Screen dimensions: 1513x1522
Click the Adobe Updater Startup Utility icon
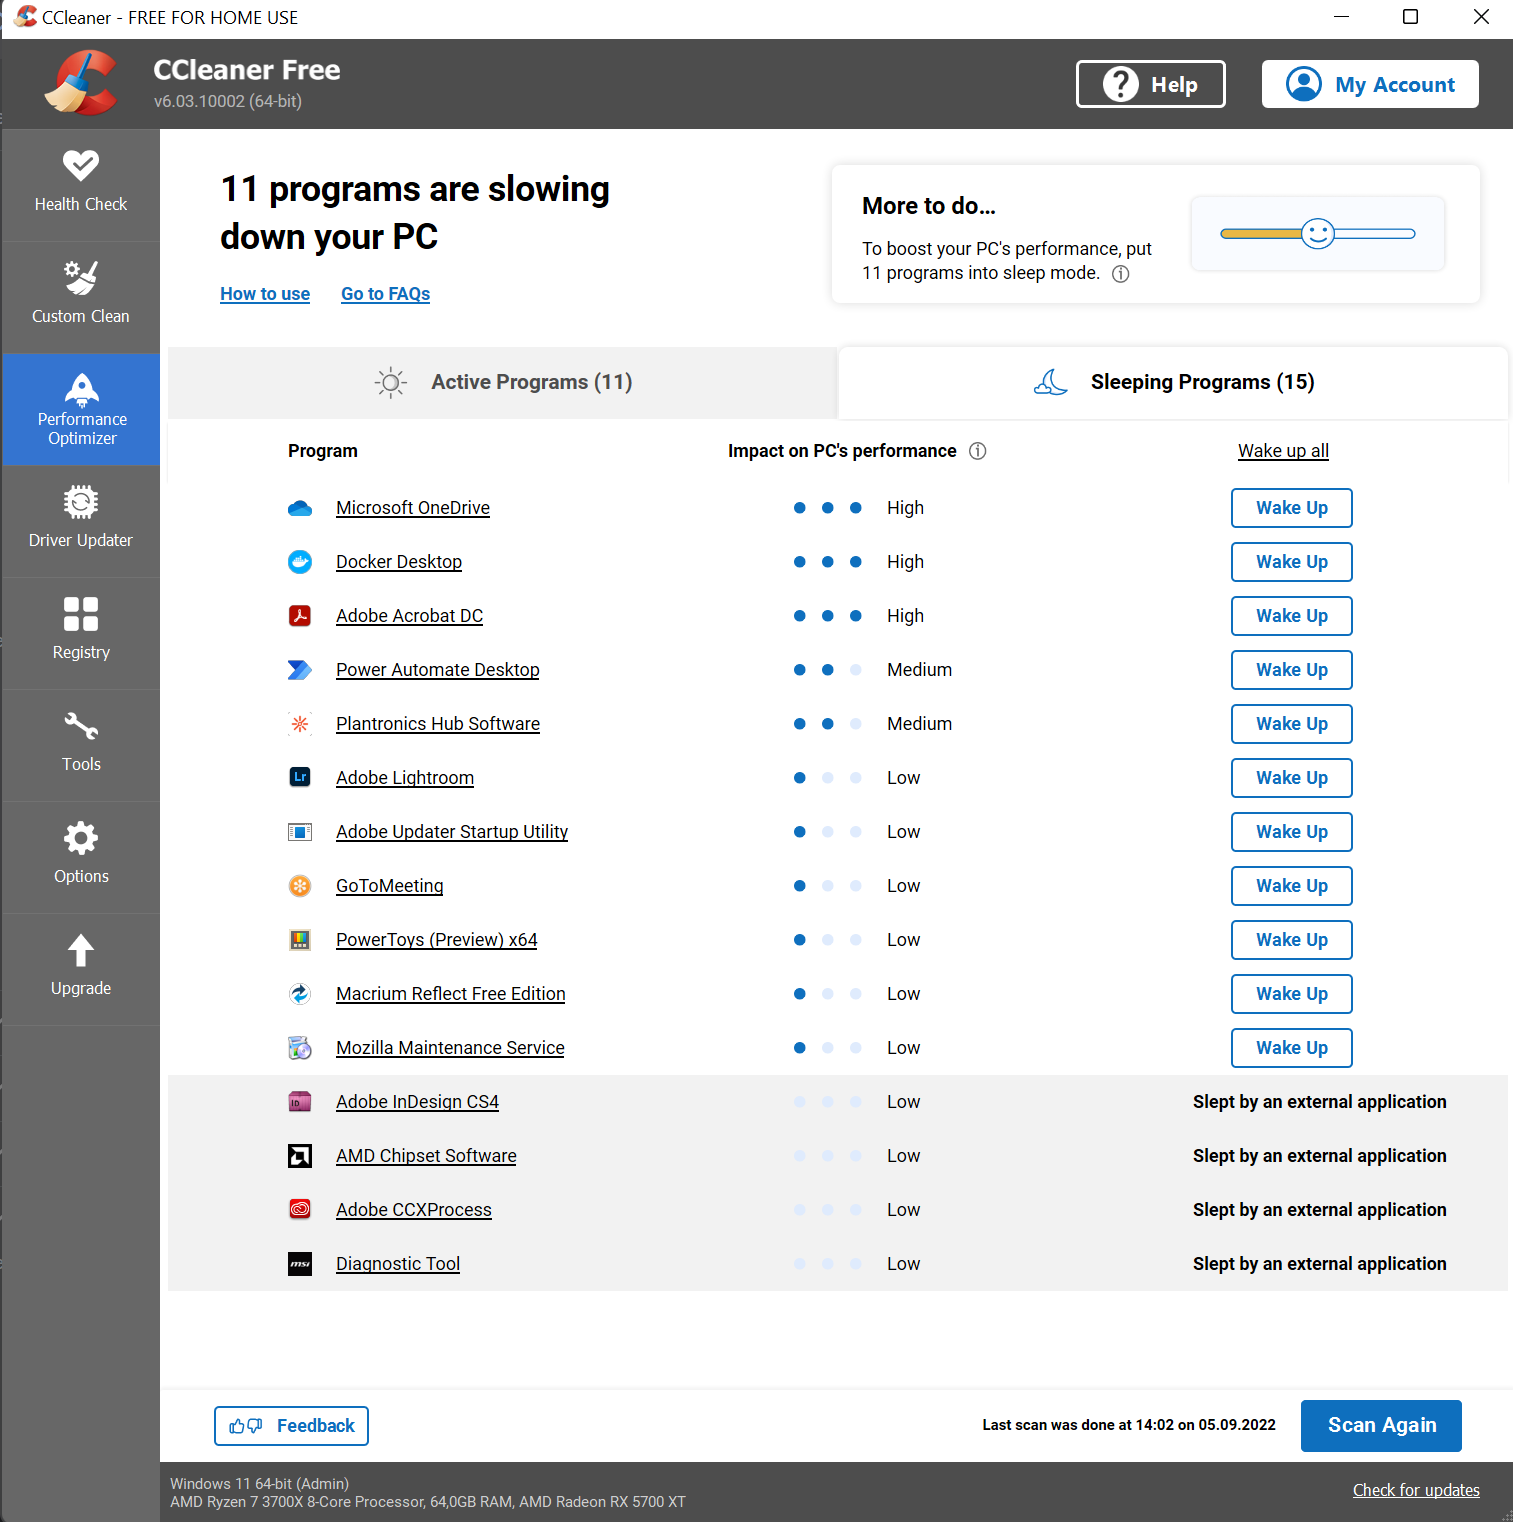(300, 832)
